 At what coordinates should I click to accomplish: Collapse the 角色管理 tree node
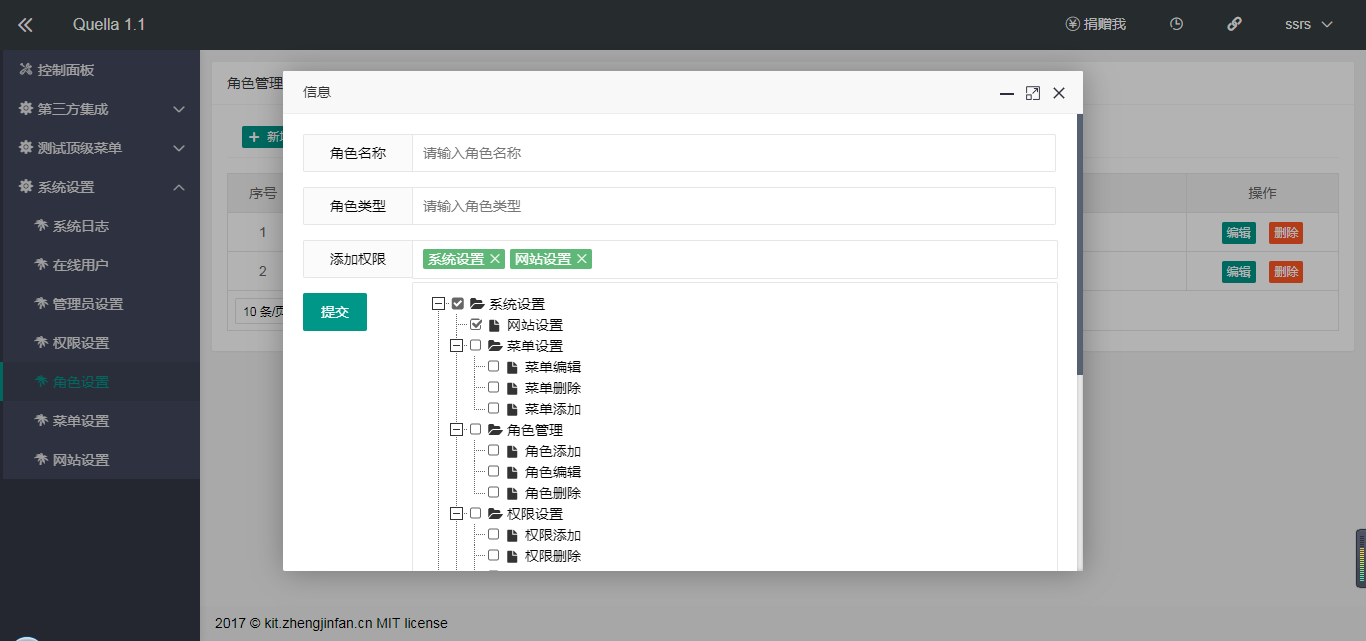tap(457, 430)
